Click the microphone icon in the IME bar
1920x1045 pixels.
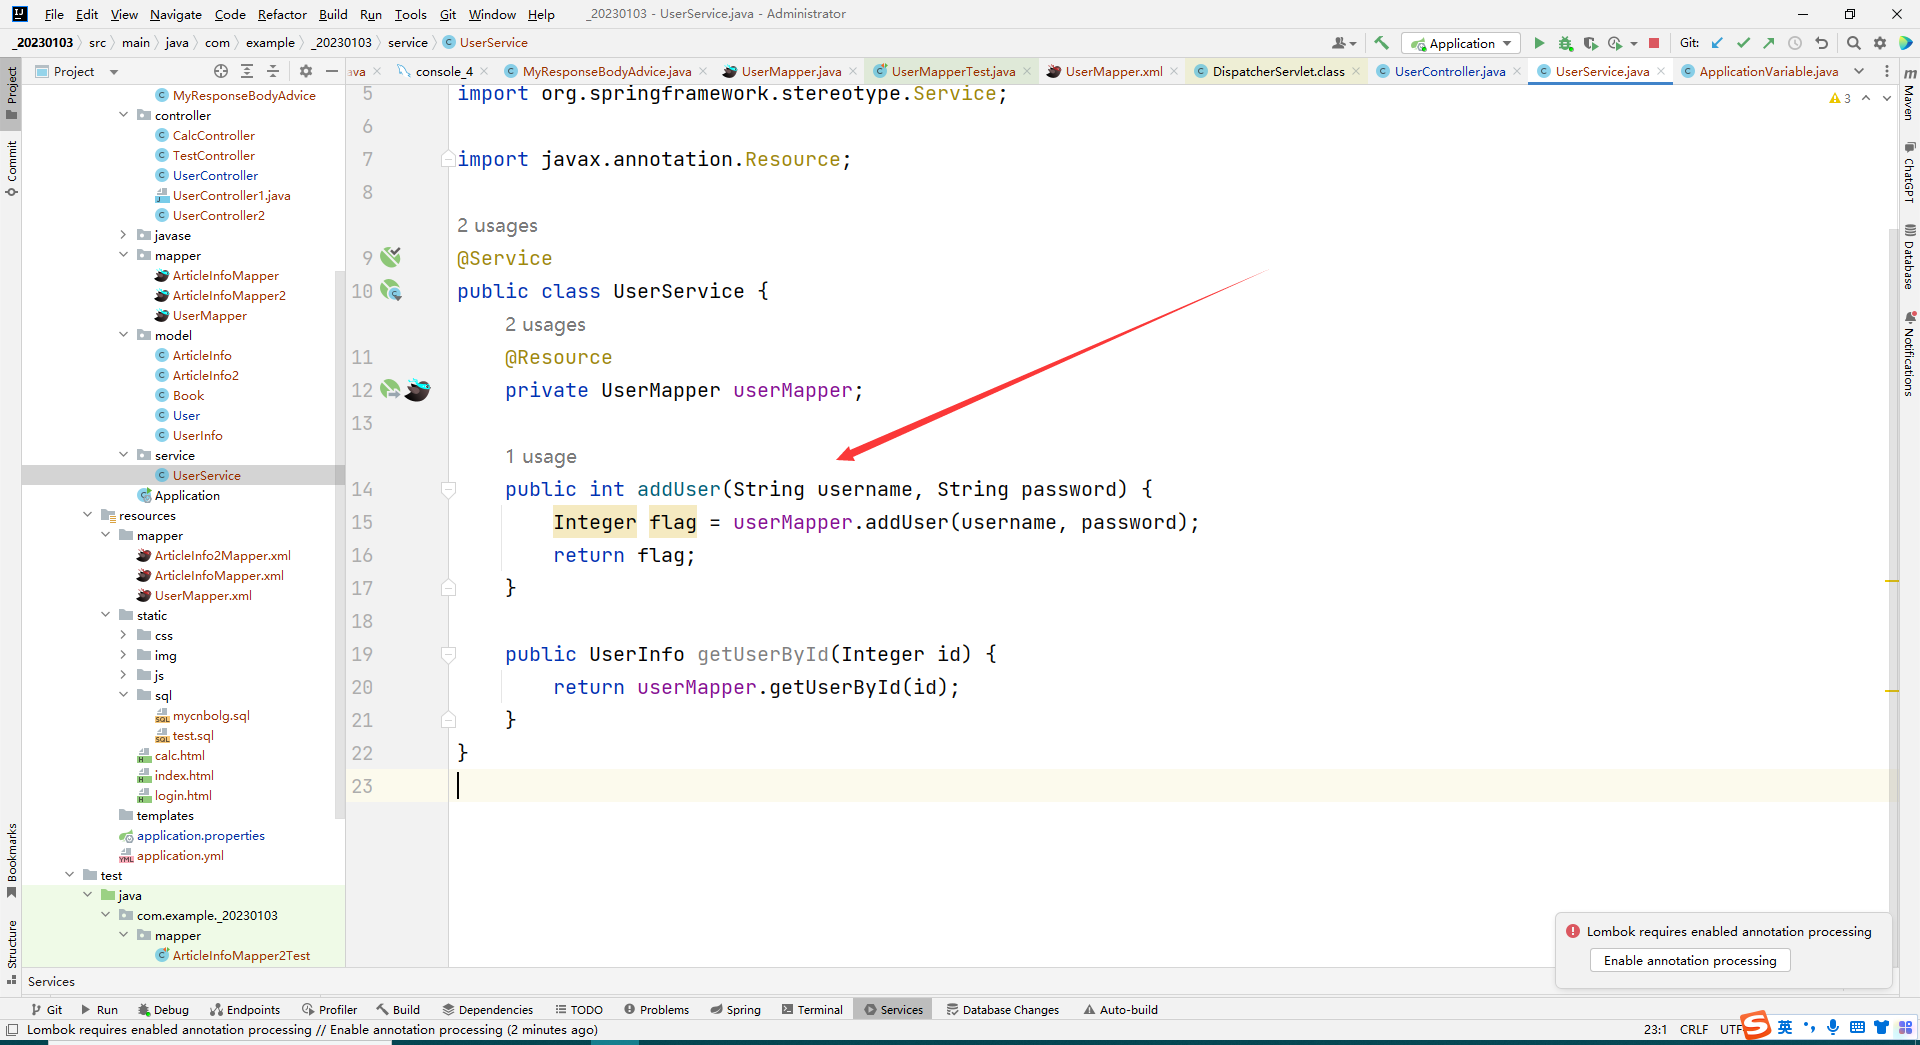[x=1833, y=1028]
